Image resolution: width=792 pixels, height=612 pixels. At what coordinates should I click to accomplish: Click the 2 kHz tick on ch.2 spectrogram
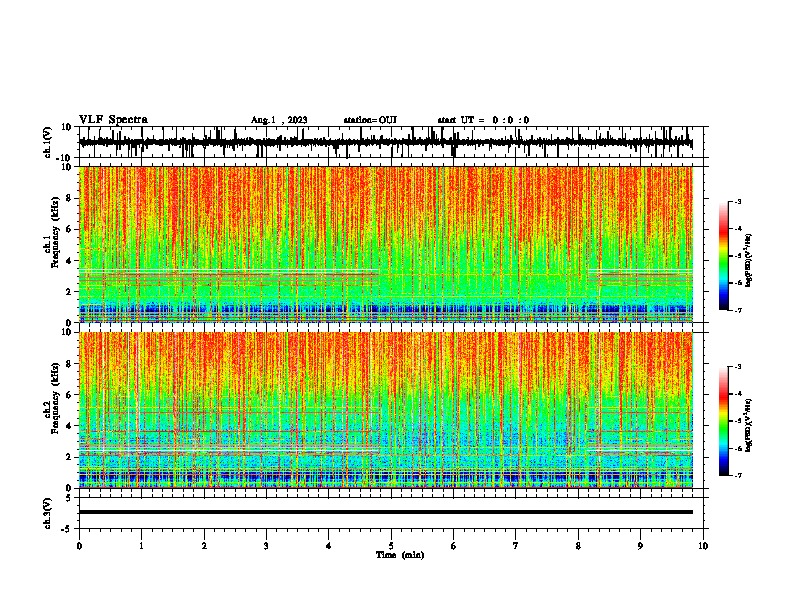[69, 457]
